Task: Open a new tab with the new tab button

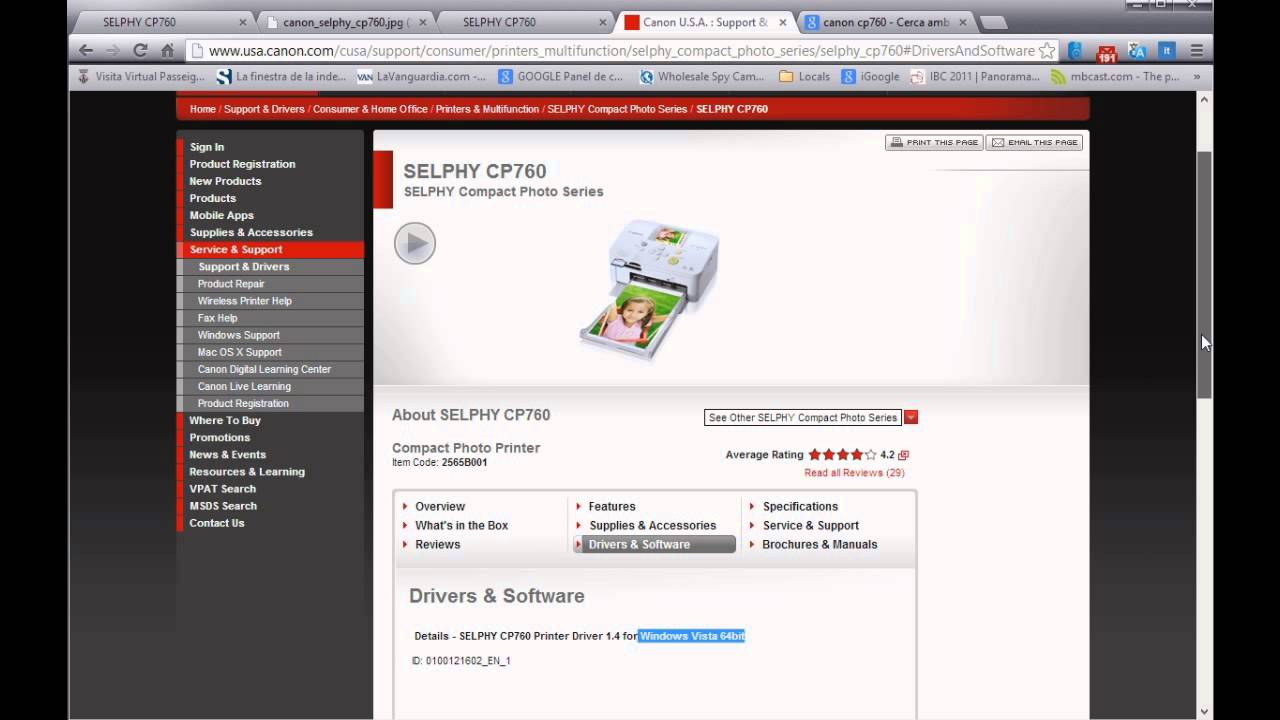Action: (993, 22)
